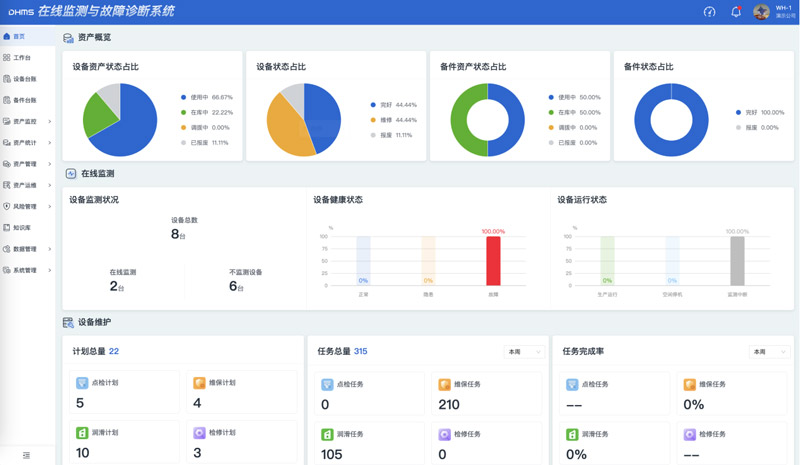Click the red 故障 bar in 设备健康状态
The image size is (800, 465).
(x=493, y=260)
